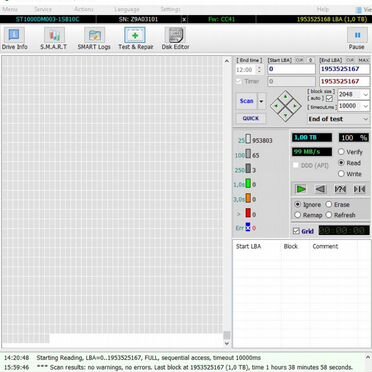372x372 pixels.
Task: Open the Language menu
Action: coord(127,9)
